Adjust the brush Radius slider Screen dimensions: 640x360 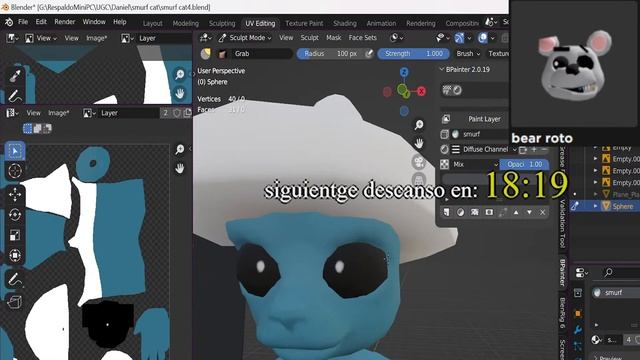coord(335,53)
